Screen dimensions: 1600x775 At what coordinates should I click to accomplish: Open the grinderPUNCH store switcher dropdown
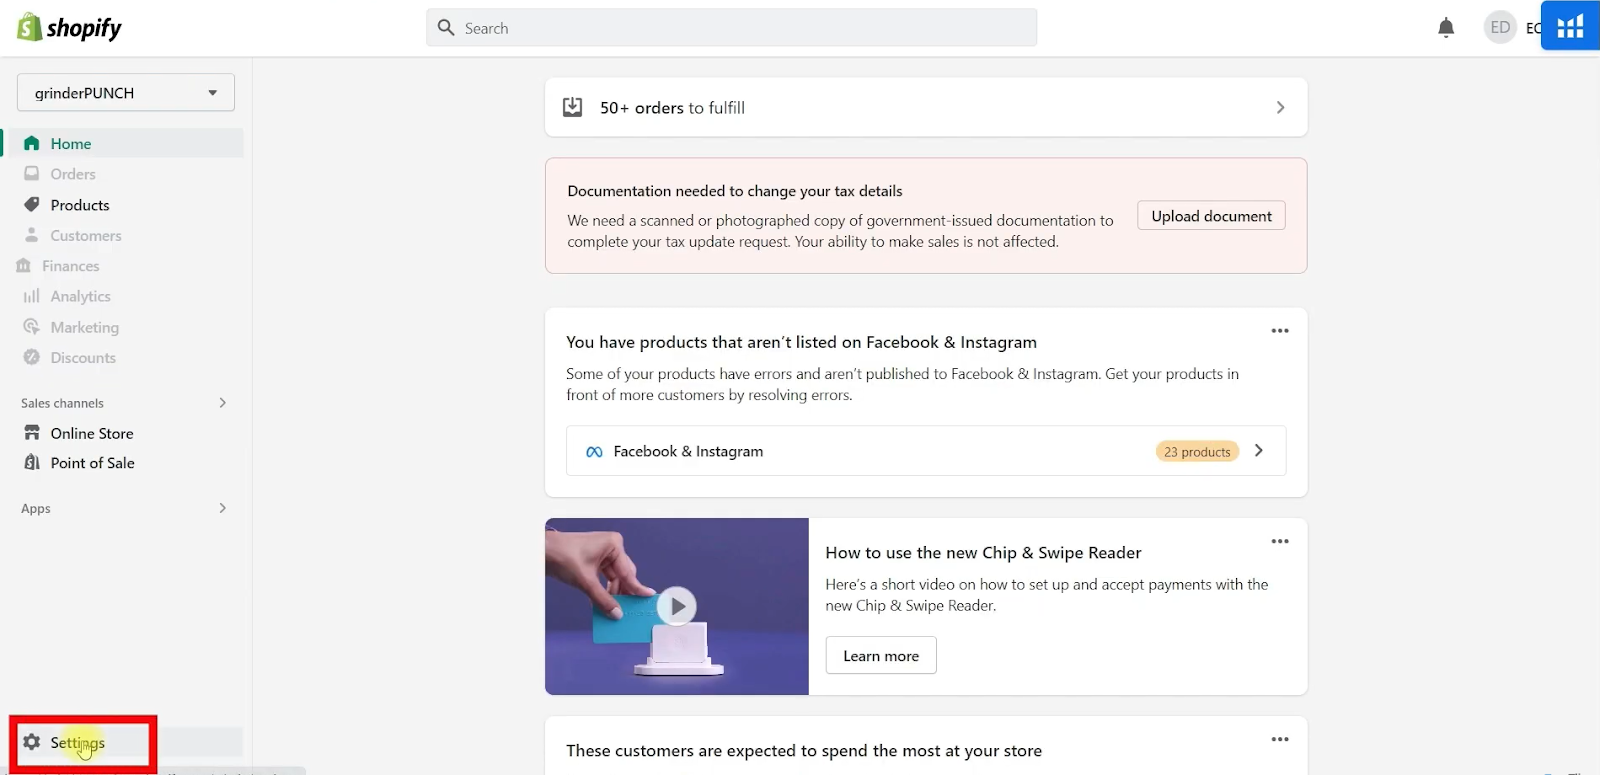click(126, 93)
